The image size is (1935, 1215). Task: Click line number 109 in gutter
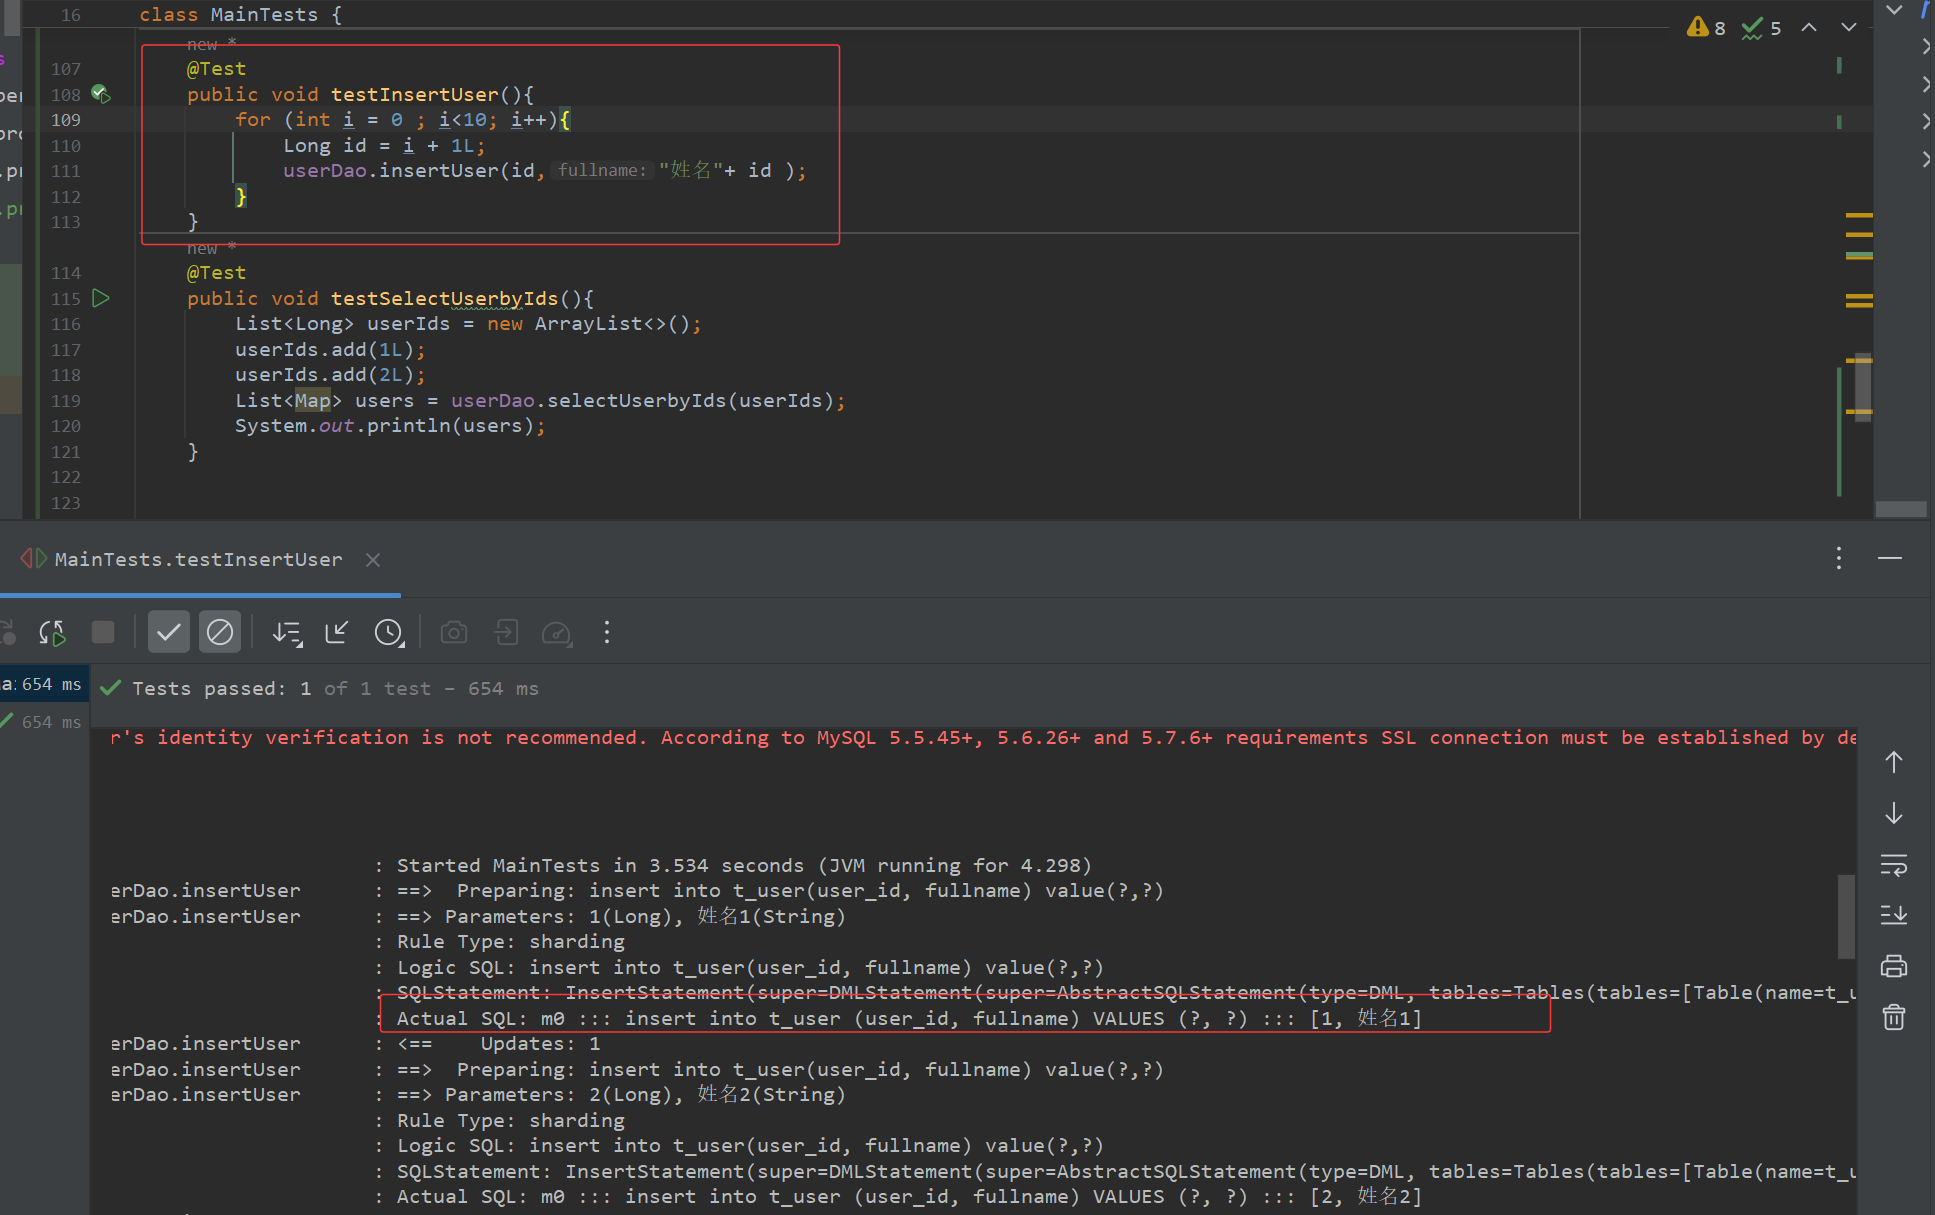66,120
